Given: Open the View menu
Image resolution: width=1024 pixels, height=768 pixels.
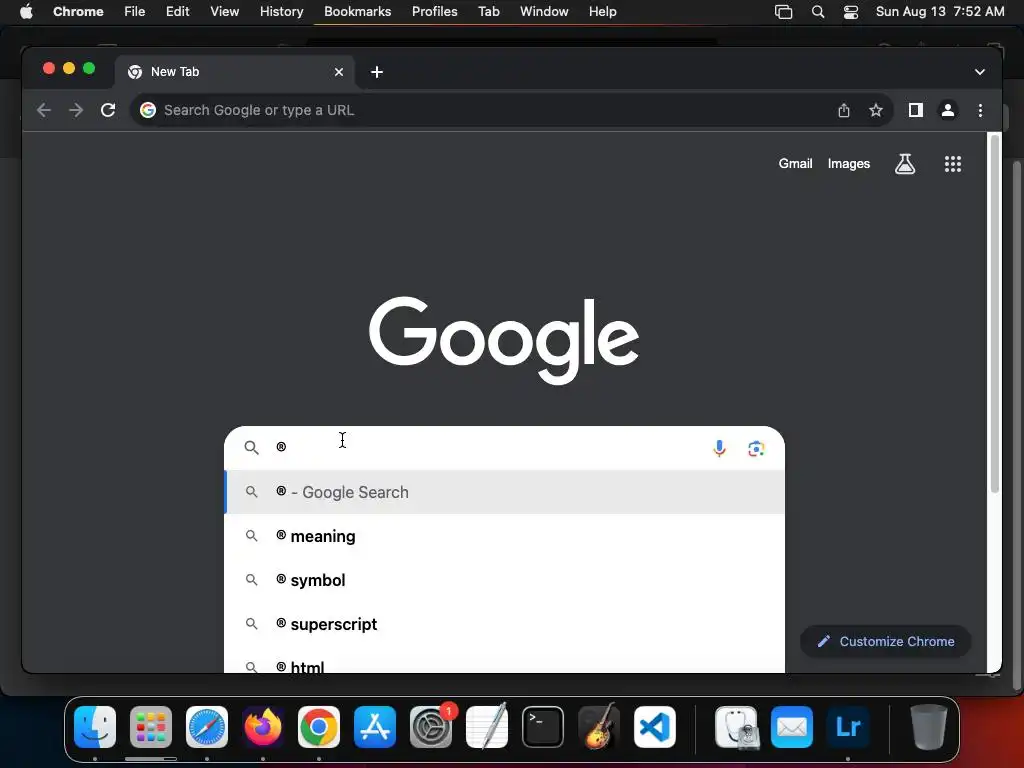Looking at the screenshot, I should point(224,11).
